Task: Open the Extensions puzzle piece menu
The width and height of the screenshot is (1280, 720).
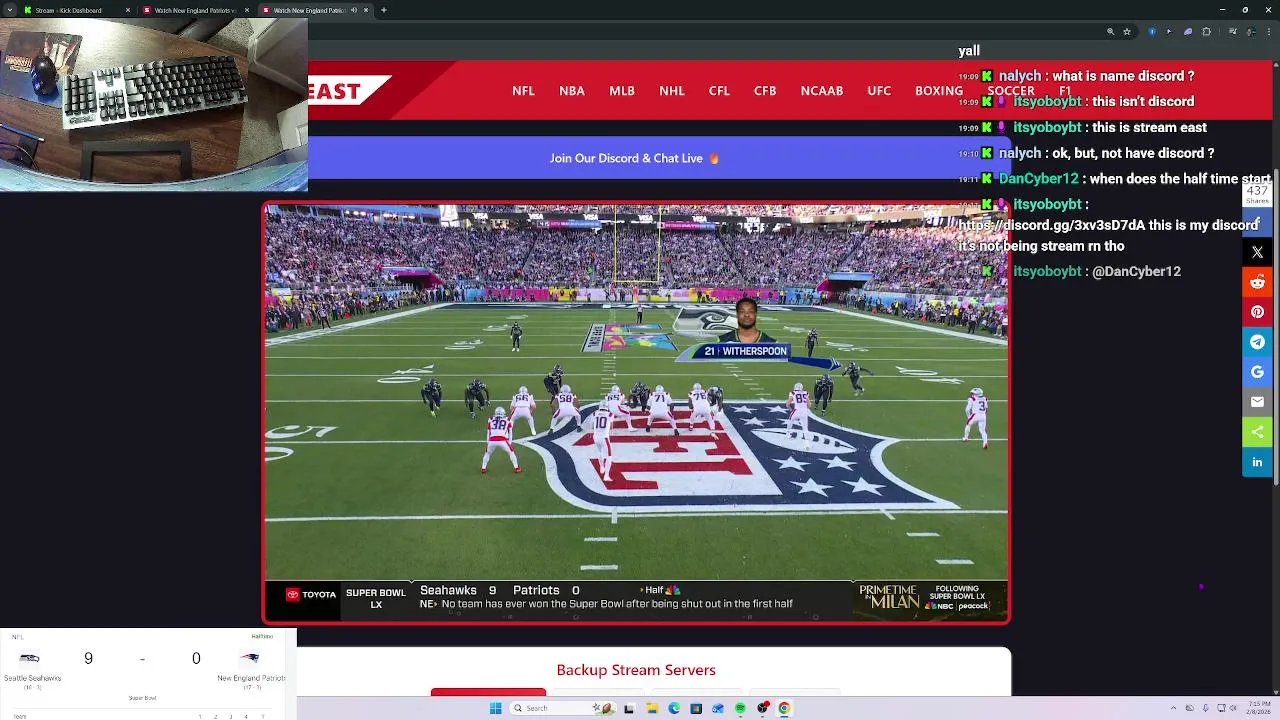Action: 1206,32
